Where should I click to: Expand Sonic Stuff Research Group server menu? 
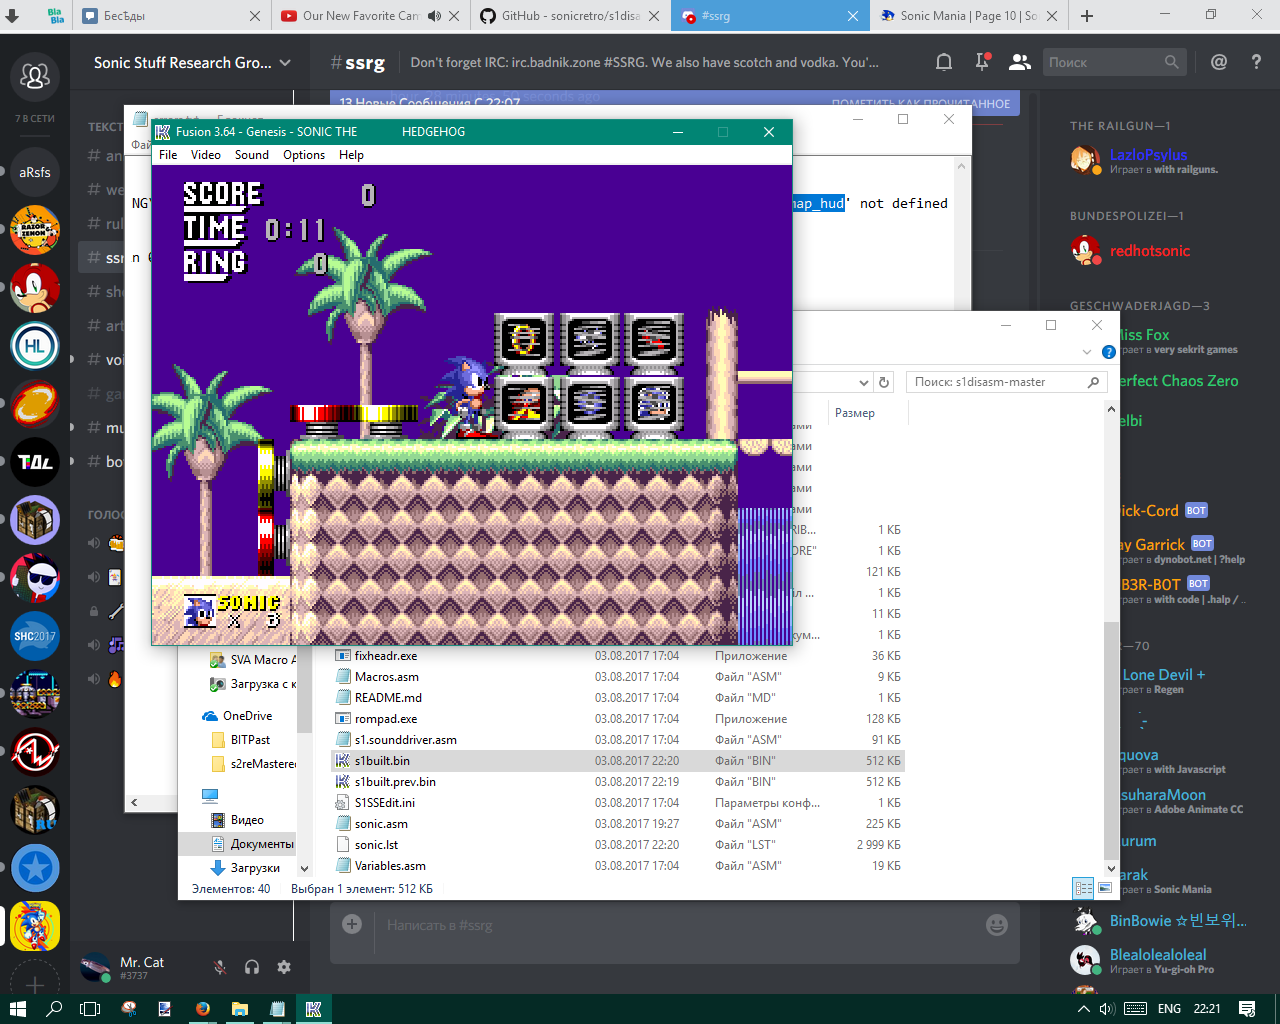(285, 62)
